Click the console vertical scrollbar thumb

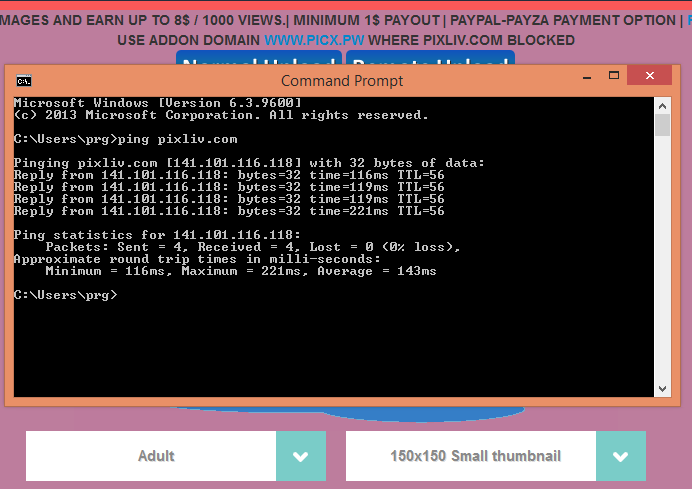point(662,125)
